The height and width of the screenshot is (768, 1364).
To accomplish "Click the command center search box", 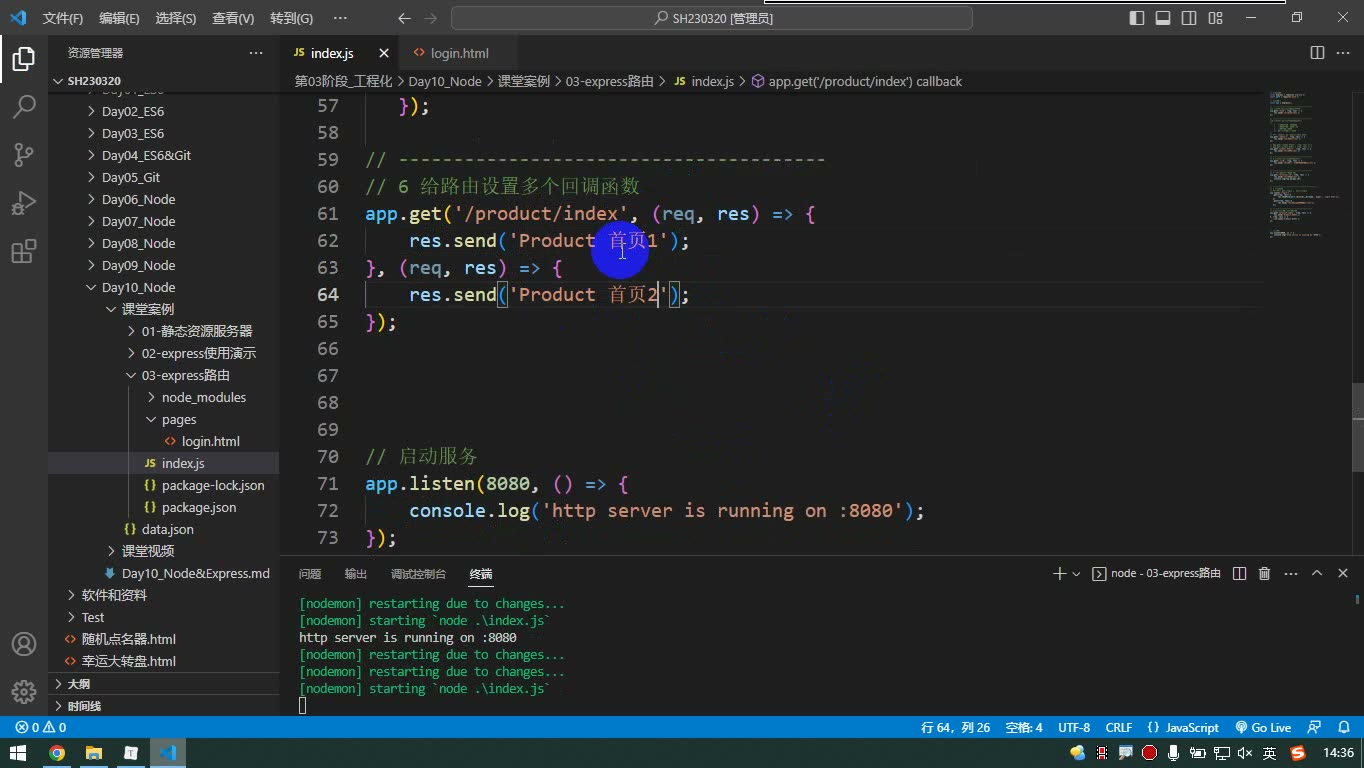I will [x=712, y=18].
